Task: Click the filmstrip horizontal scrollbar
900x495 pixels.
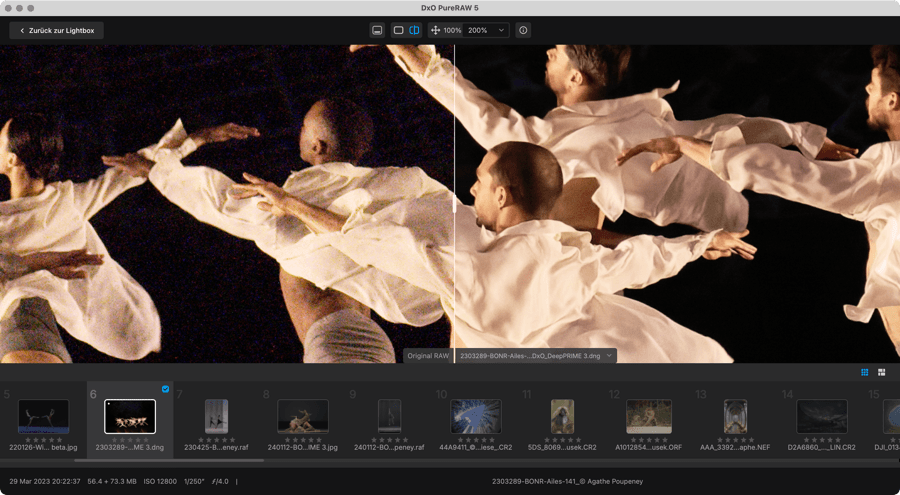Action: coord(169,460)
